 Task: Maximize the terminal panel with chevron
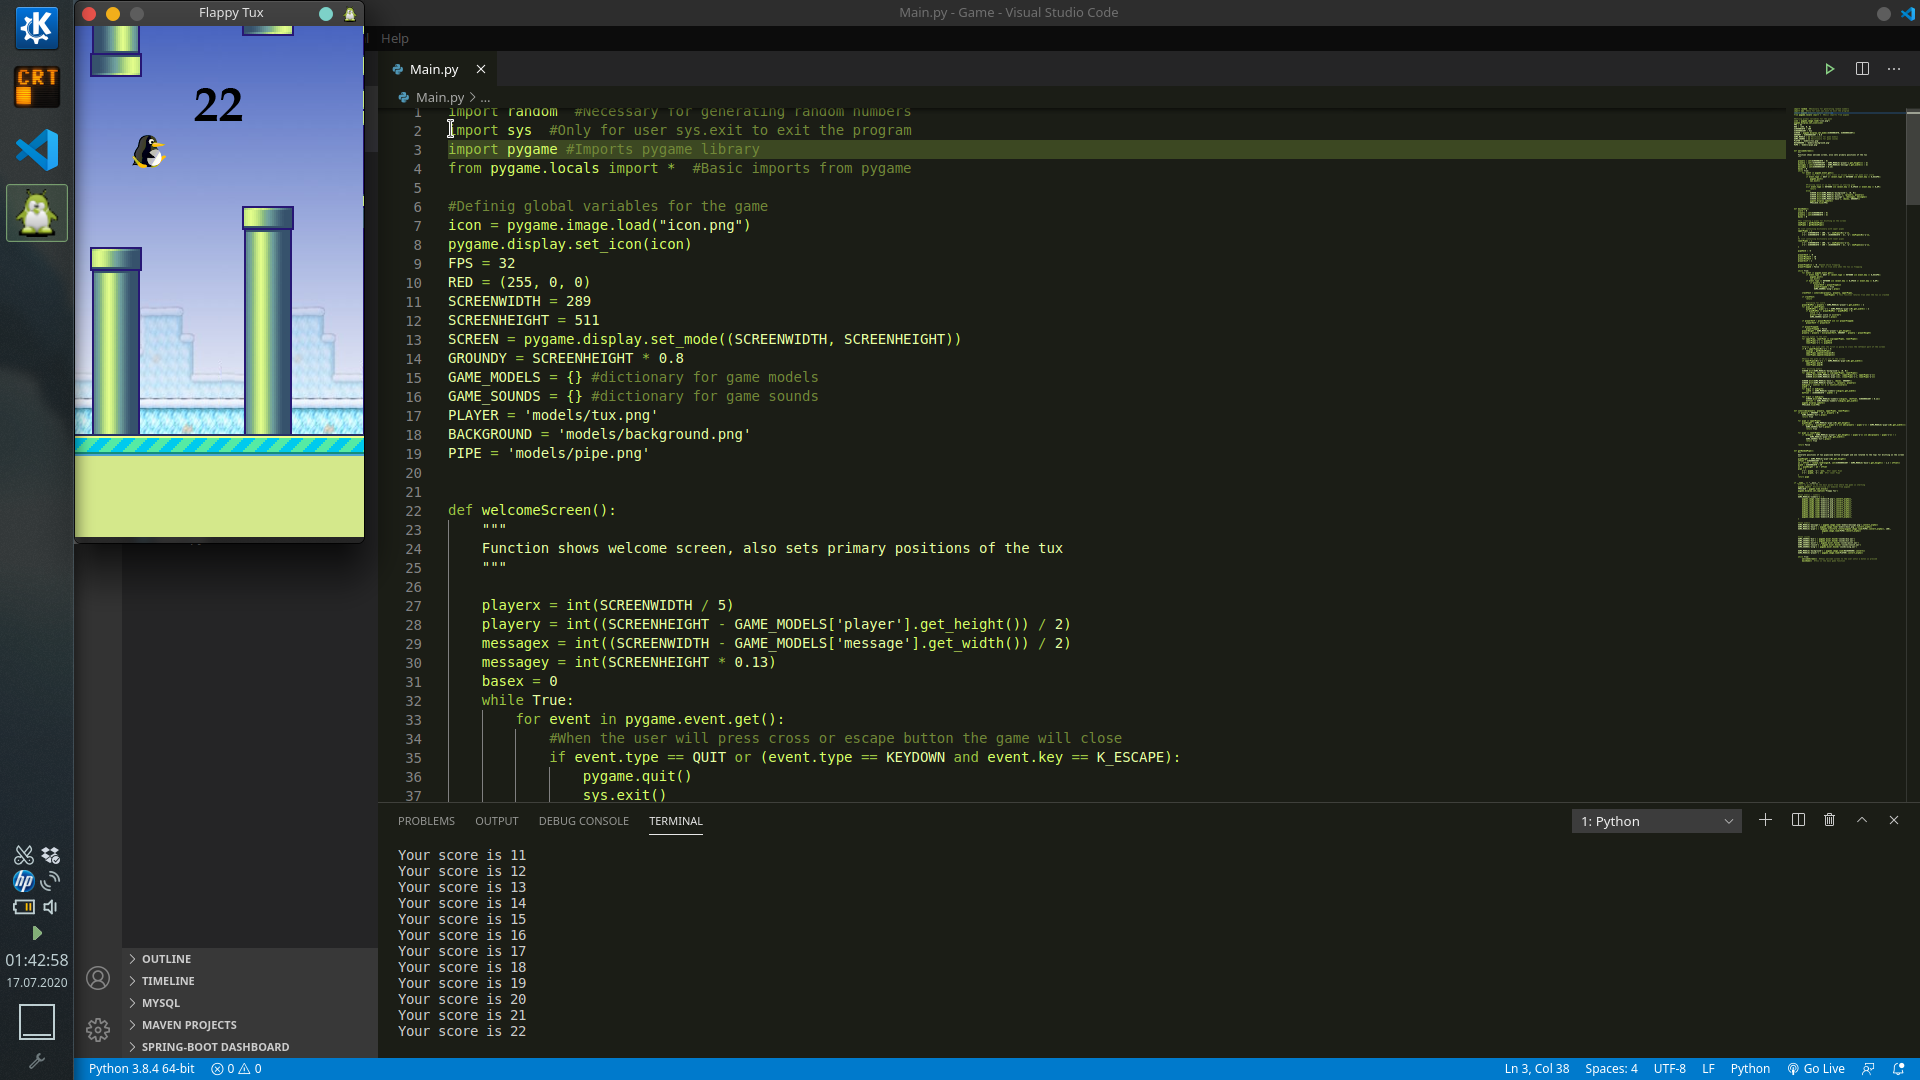pyautogui.click(x=1861, y=820)
